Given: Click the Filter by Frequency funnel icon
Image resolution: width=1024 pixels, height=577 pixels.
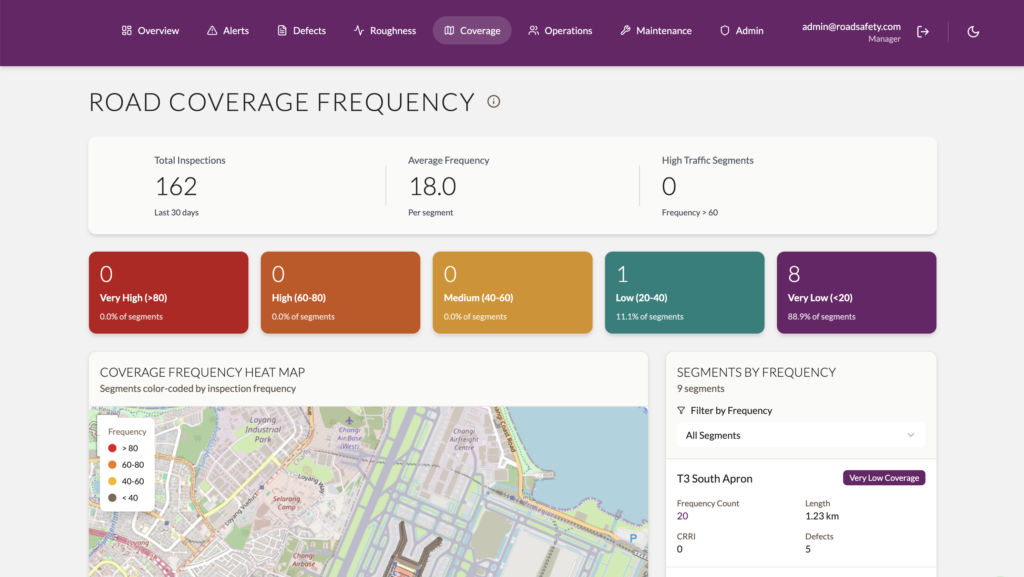Looking at the screenshot, I should tap(681, 411).
